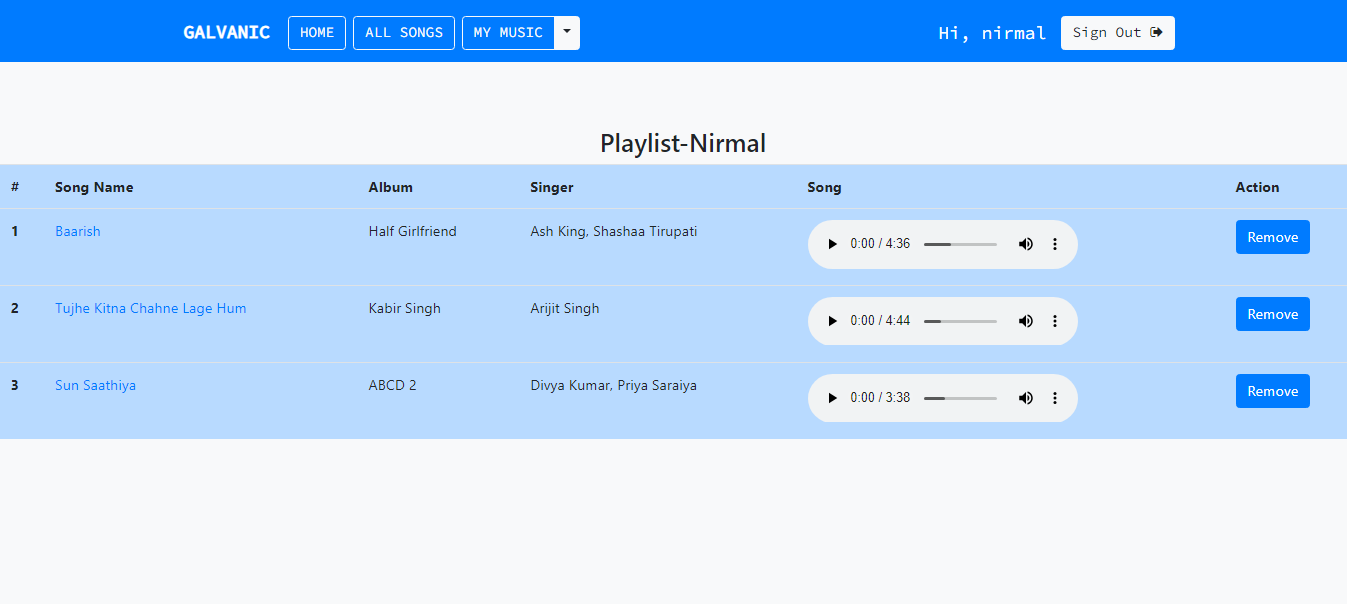Remove Tujhe Kitna Chahne Lage Hum from playlist
1347x604 pixels.
(1273, 314)
